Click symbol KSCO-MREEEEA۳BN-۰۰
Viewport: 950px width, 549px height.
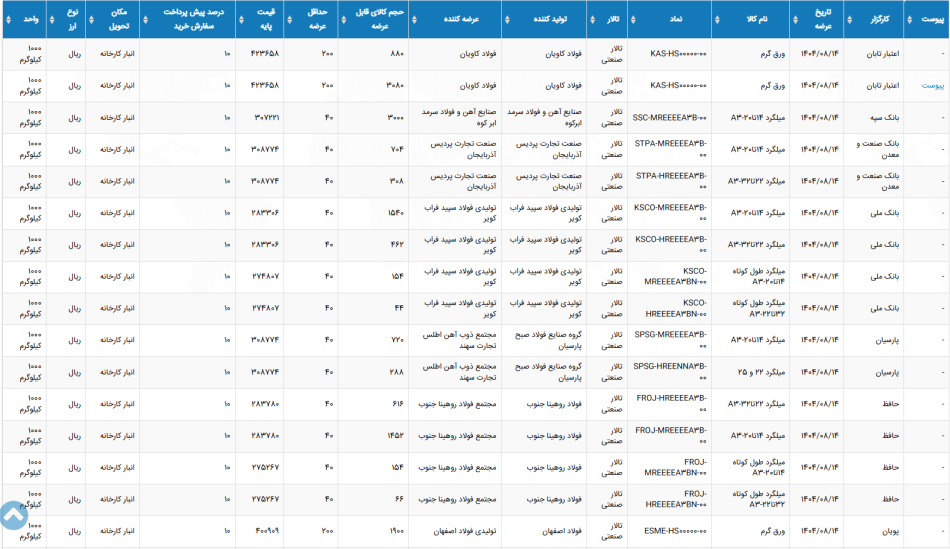point(676,276)
